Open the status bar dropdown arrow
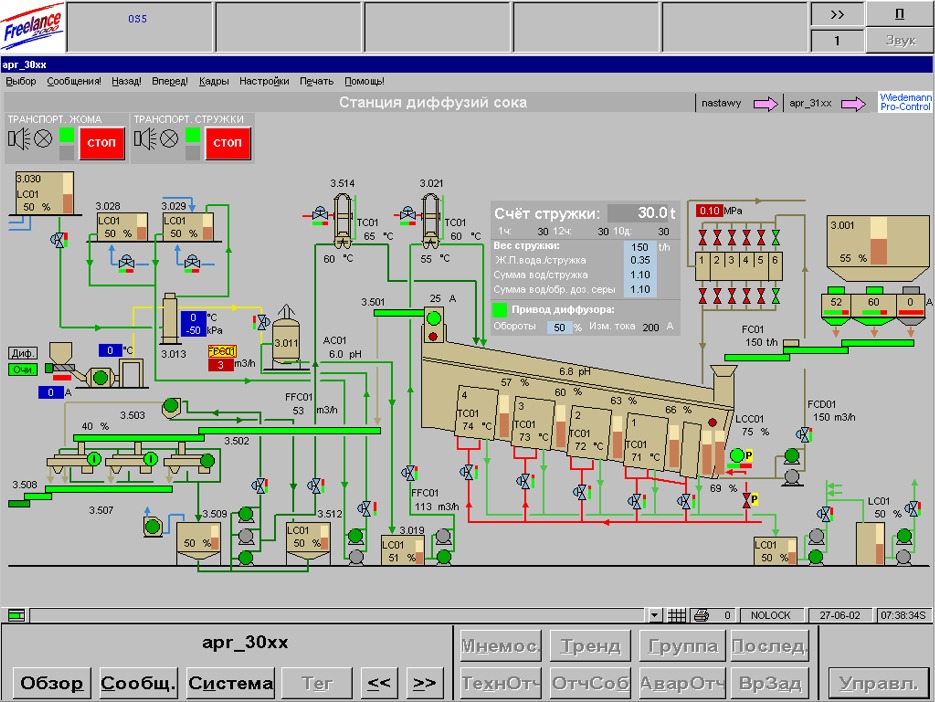This screenshot has width=935, height=702. 654,615
